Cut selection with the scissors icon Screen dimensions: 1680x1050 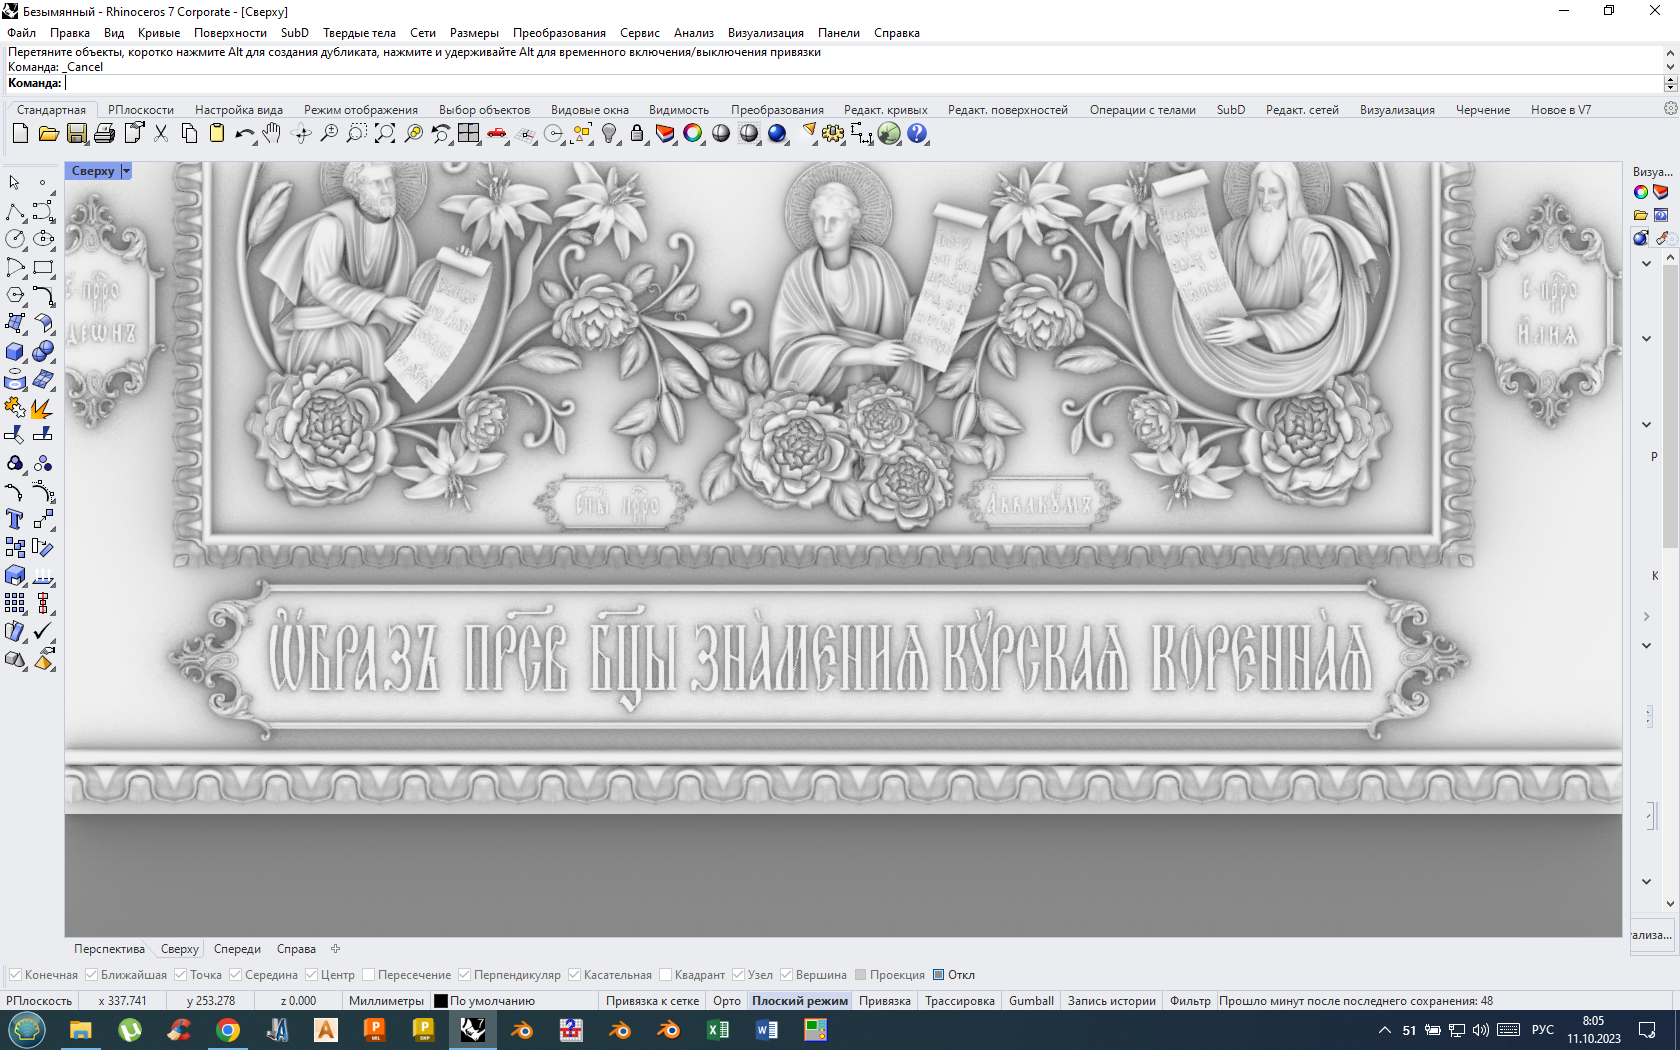[160, 133]
